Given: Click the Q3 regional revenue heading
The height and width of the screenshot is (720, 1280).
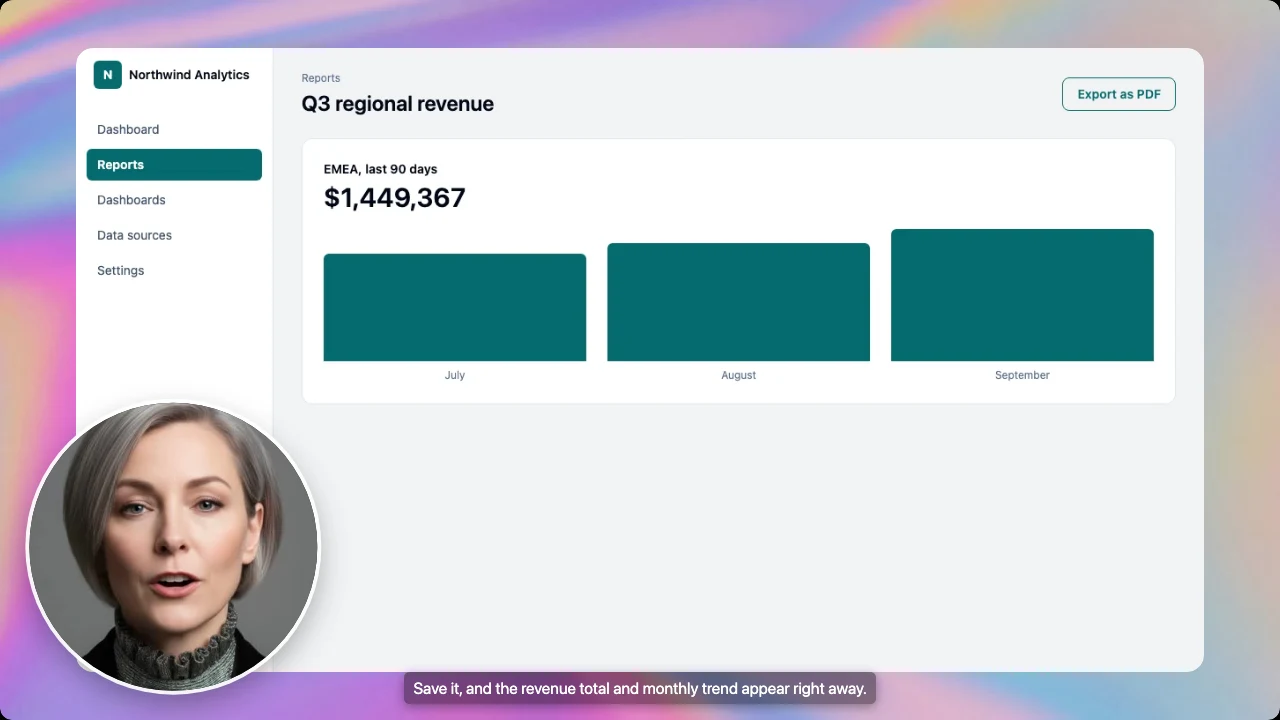Looking at the screenshot, I should (x=398, y=104).
